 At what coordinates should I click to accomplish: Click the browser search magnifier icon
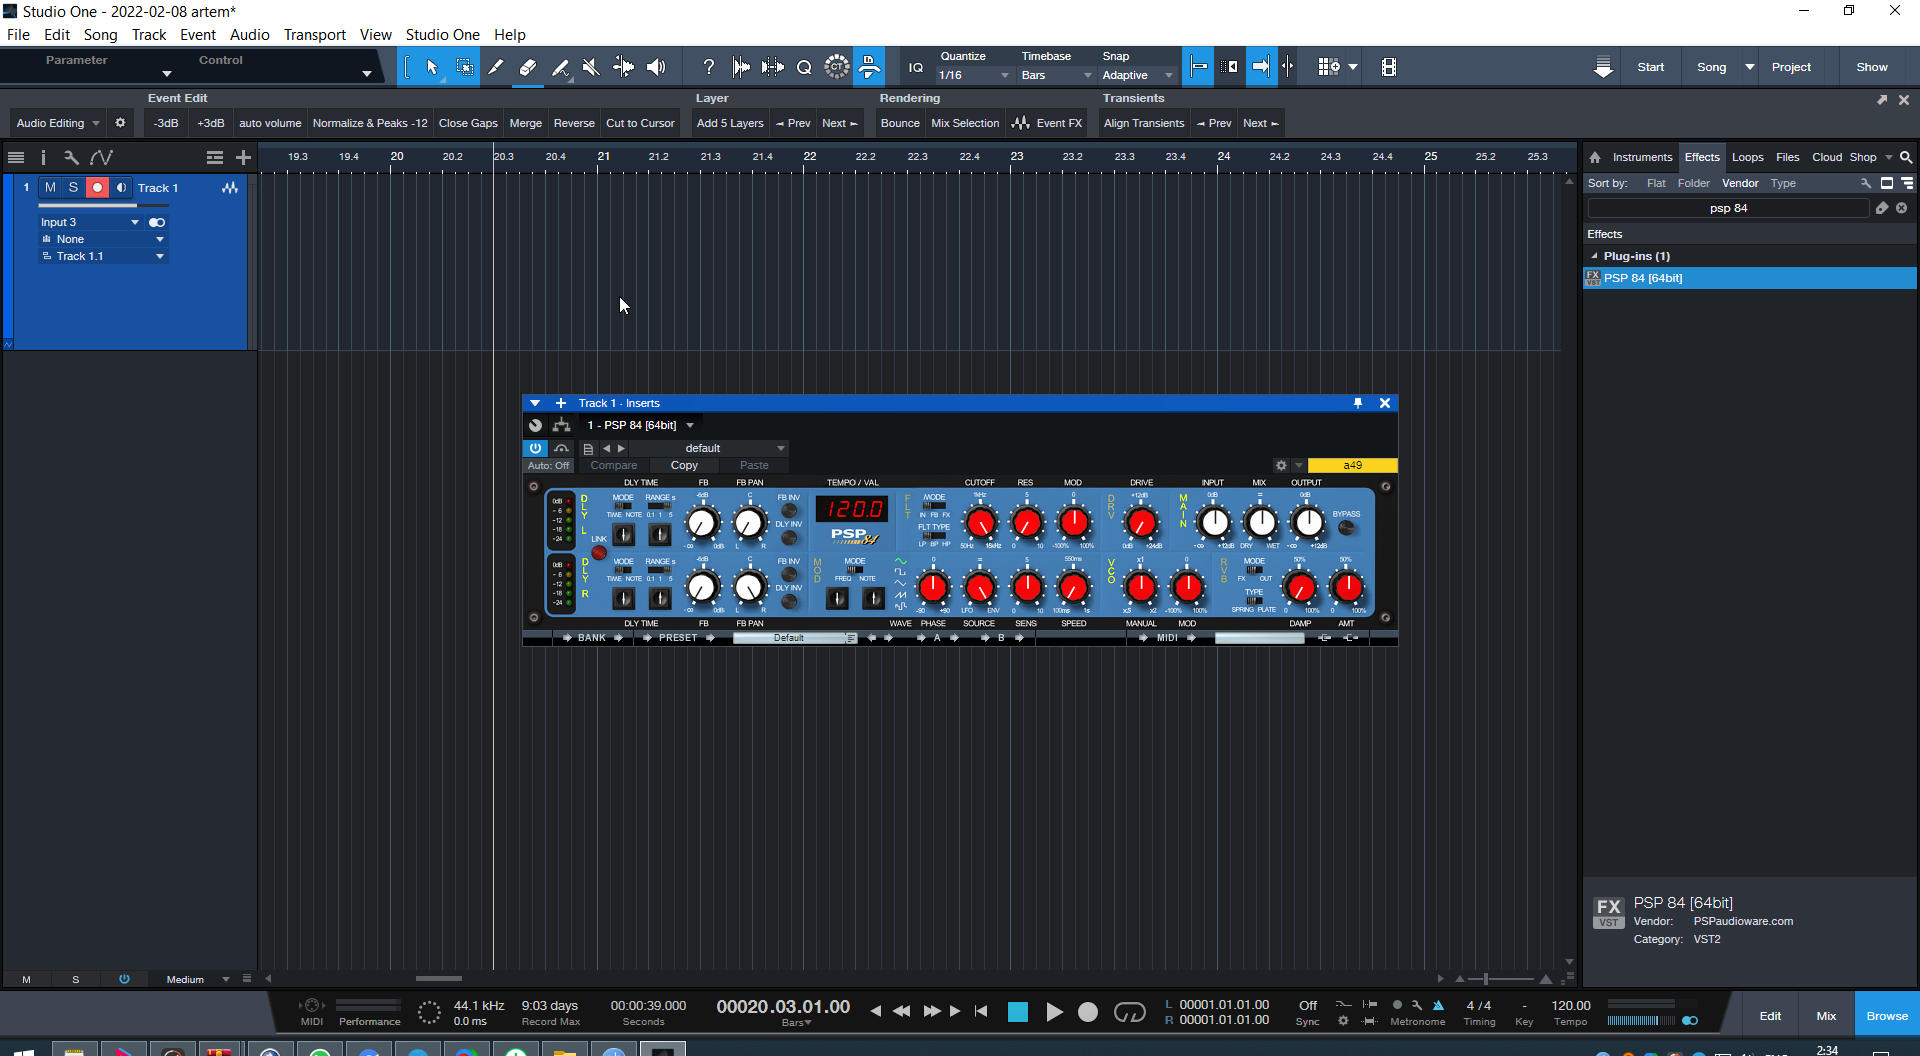point(1906,157)
